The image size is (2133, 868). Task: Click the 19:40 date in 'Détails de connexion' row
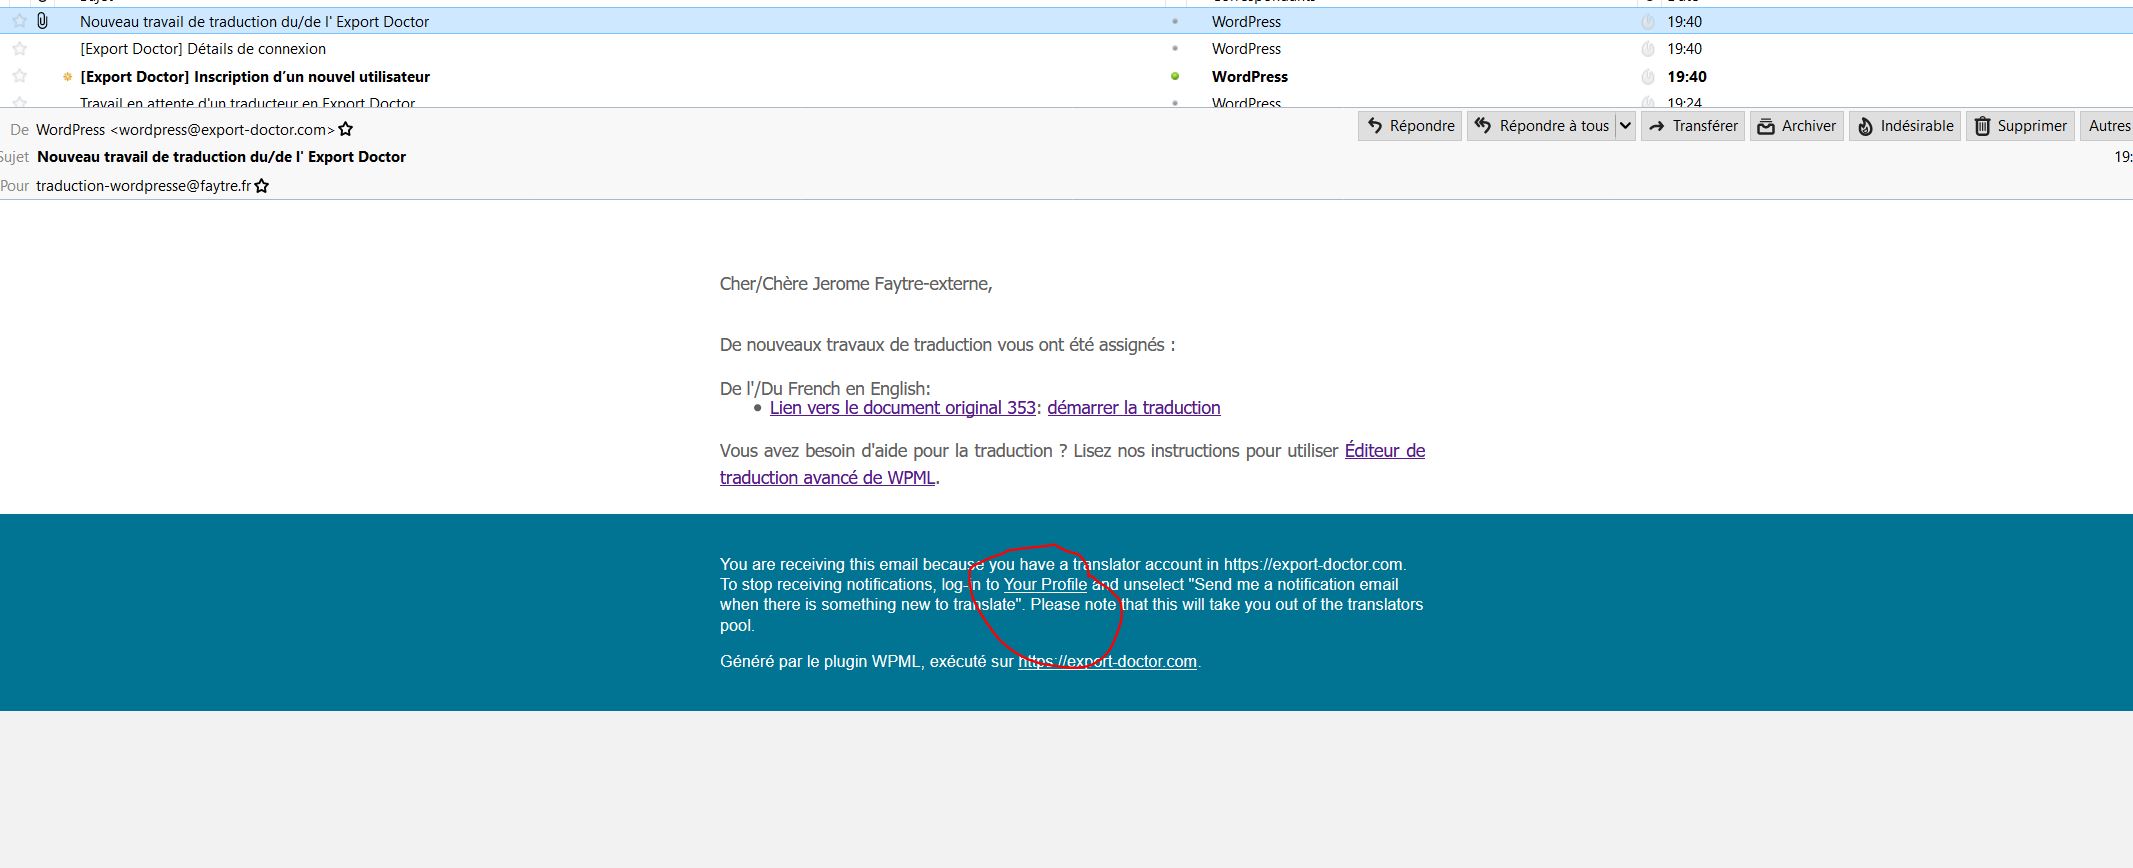point(1684,48)
